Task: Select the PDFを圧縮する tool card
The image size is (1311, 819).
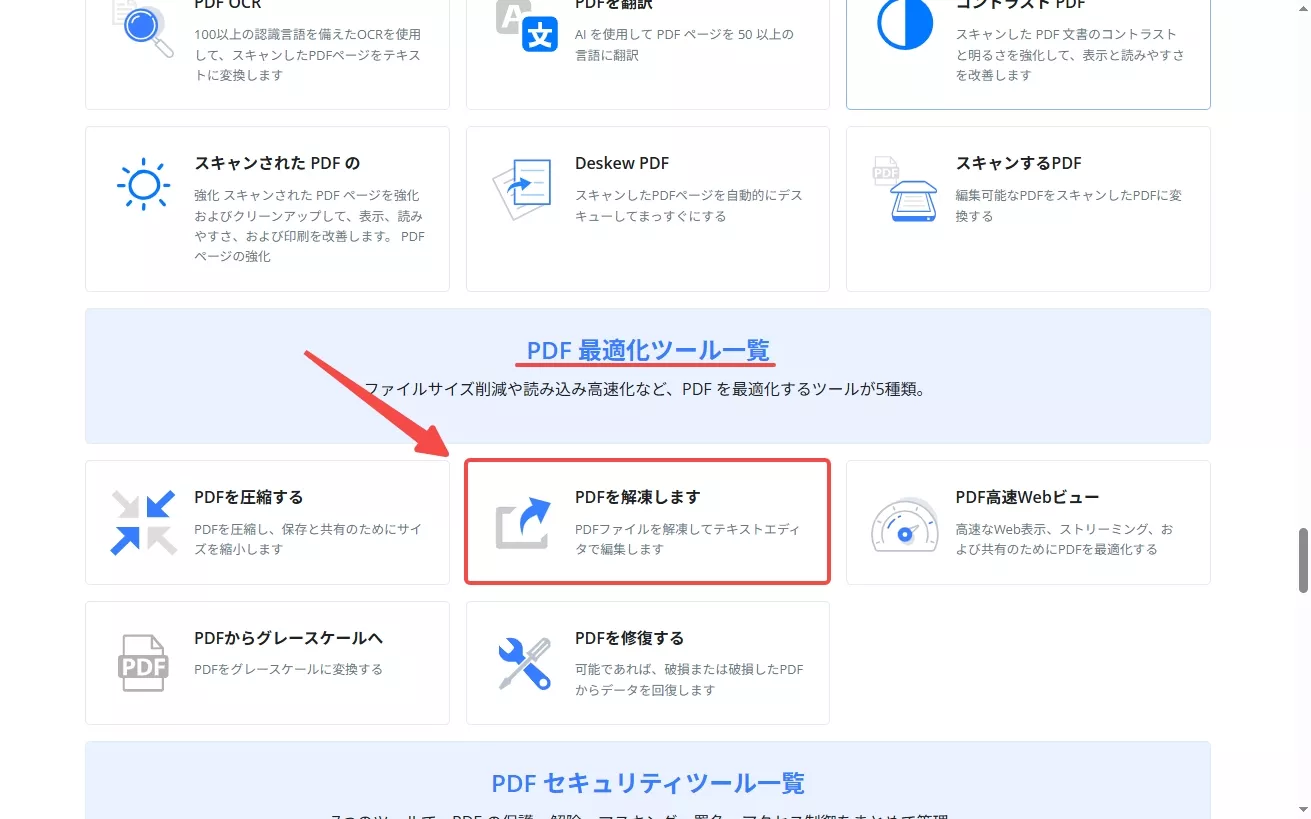Action: tap(267, 521)
